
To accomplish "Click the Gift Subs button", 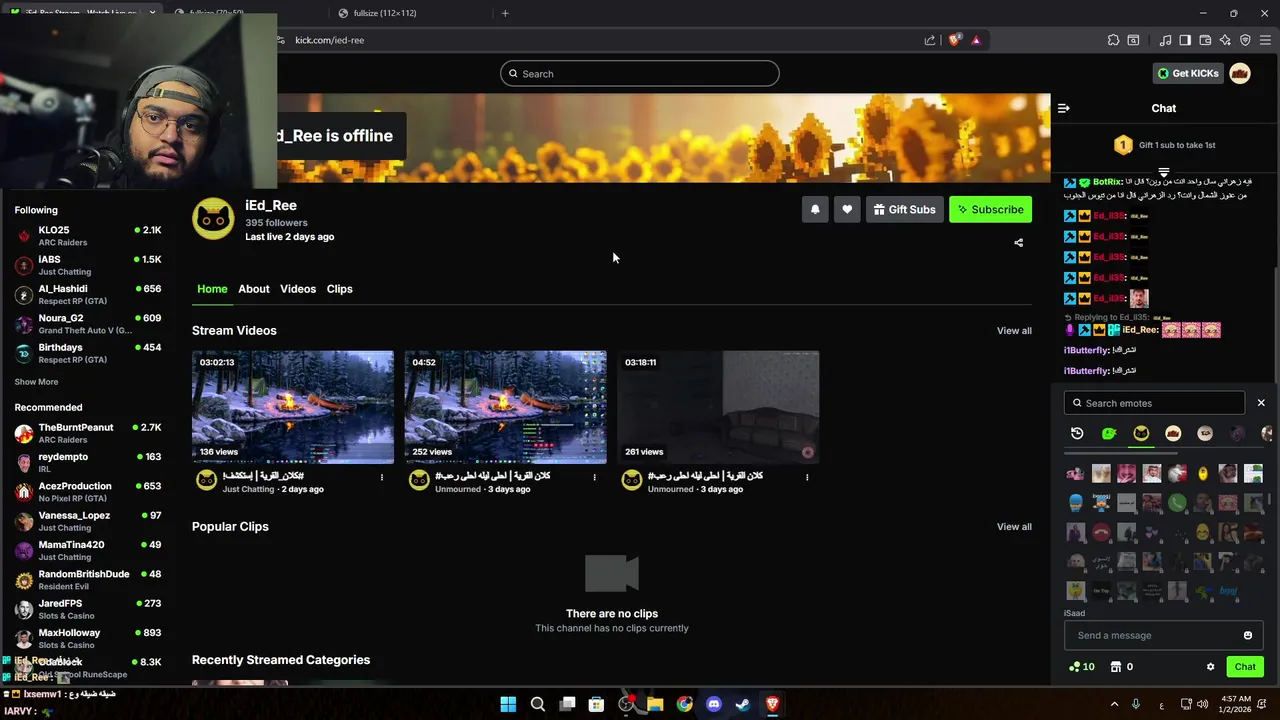I will coord(904,209).
